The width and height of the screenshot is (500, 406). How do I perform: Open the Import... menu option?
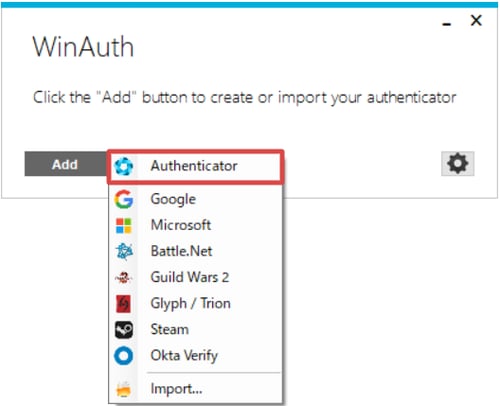[x=196, y=389]
